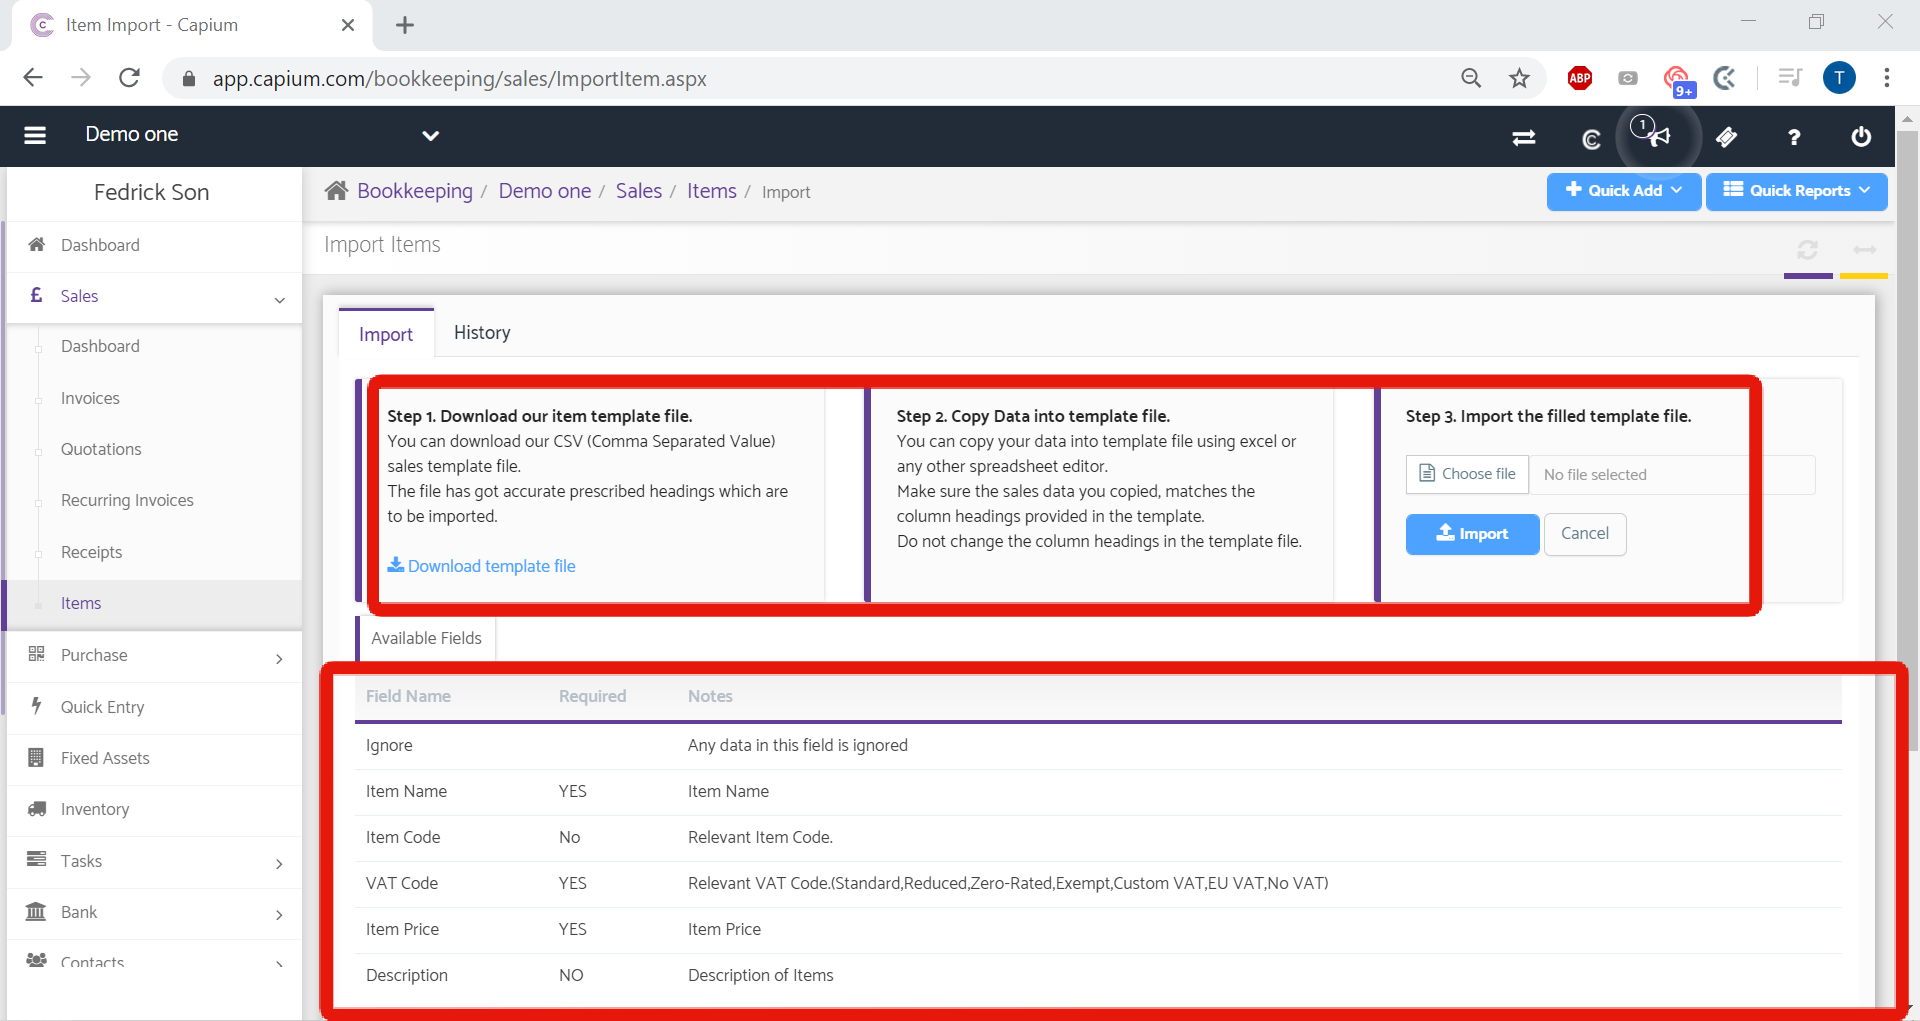Select the Import tab
1920x1021 pixels.
pyautogui.click(x=386, y=334)
